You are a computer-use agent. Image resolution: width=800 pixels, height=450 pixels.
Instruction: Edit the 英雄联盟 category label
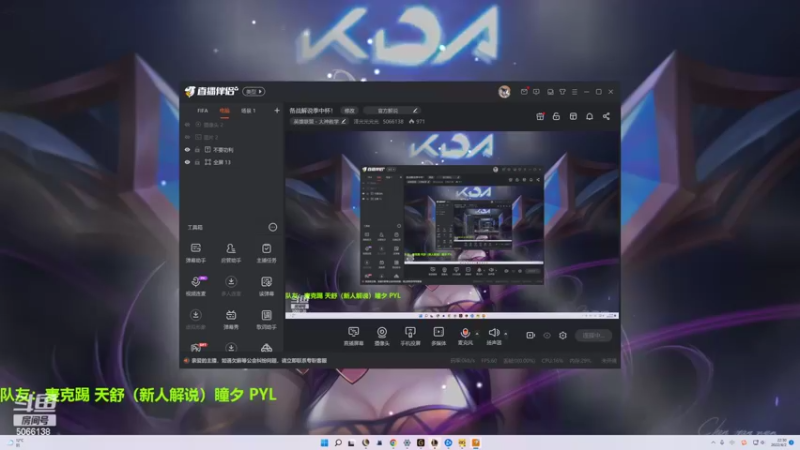(319, 121)
